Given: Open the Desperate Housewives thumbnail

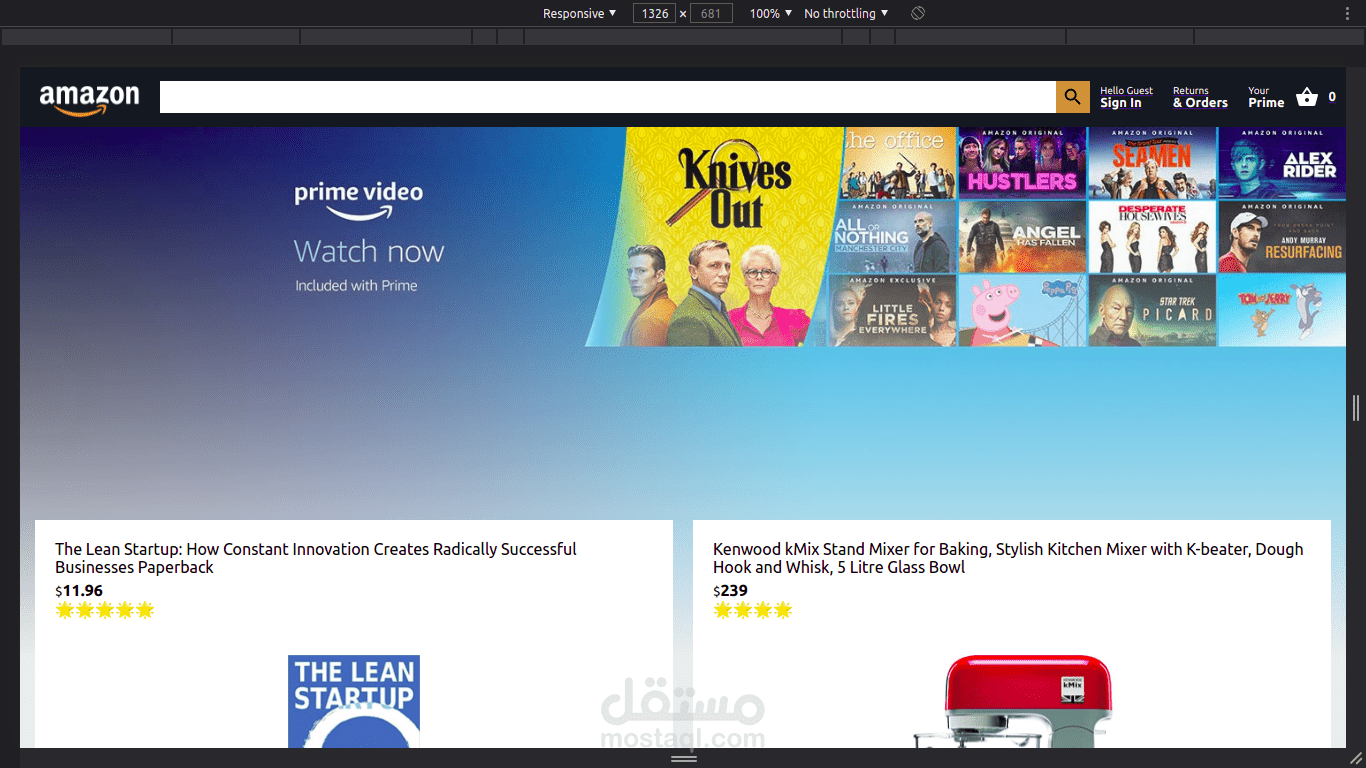Looking at the screenshot, I should point(1152,237).
